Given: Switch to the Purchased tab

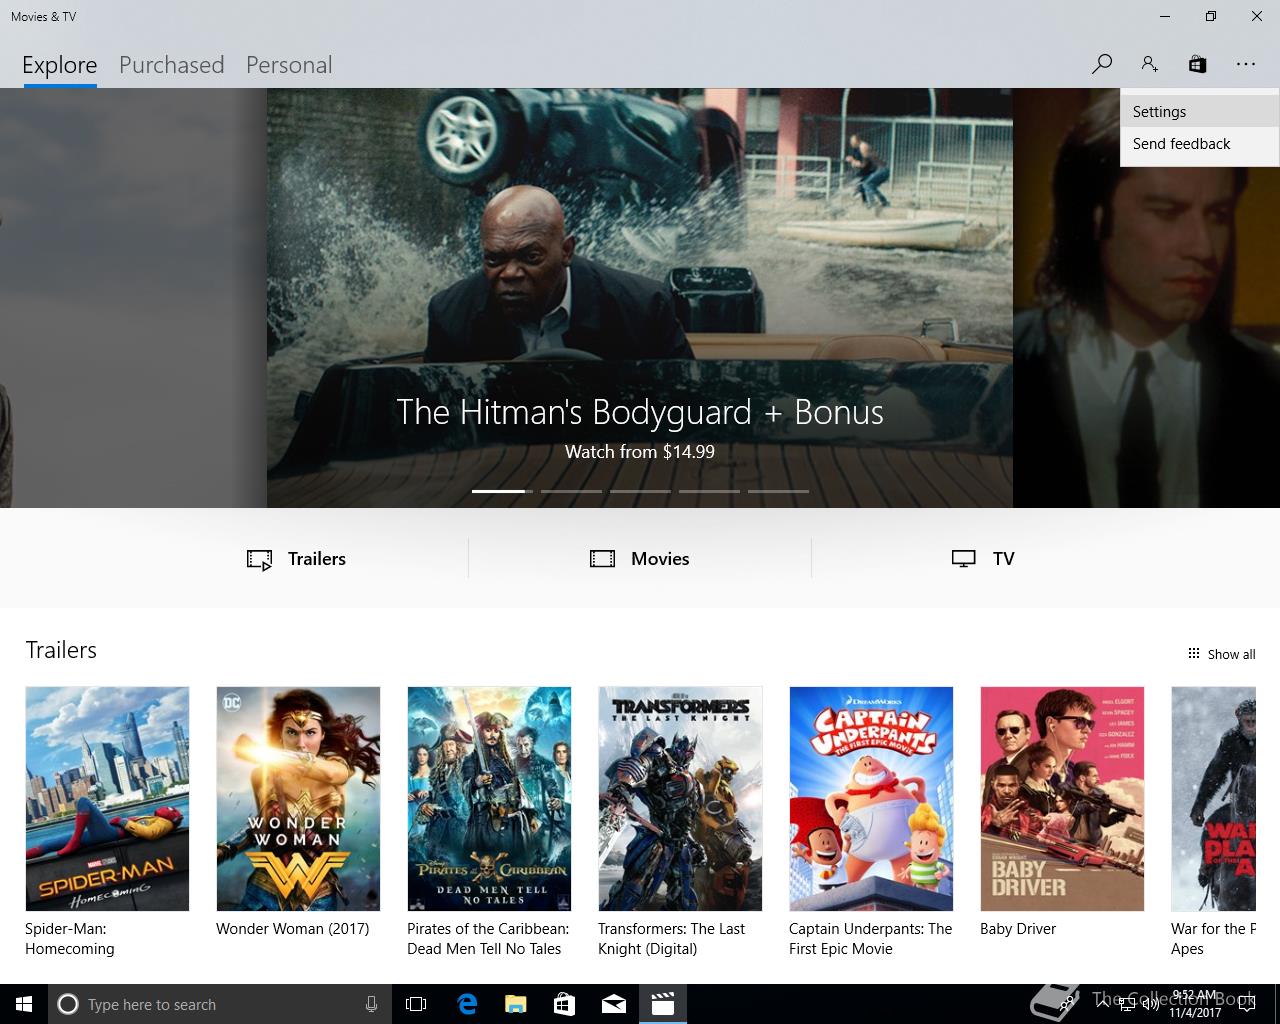Looking at the screenshot, I should click(x=172, y=65).
